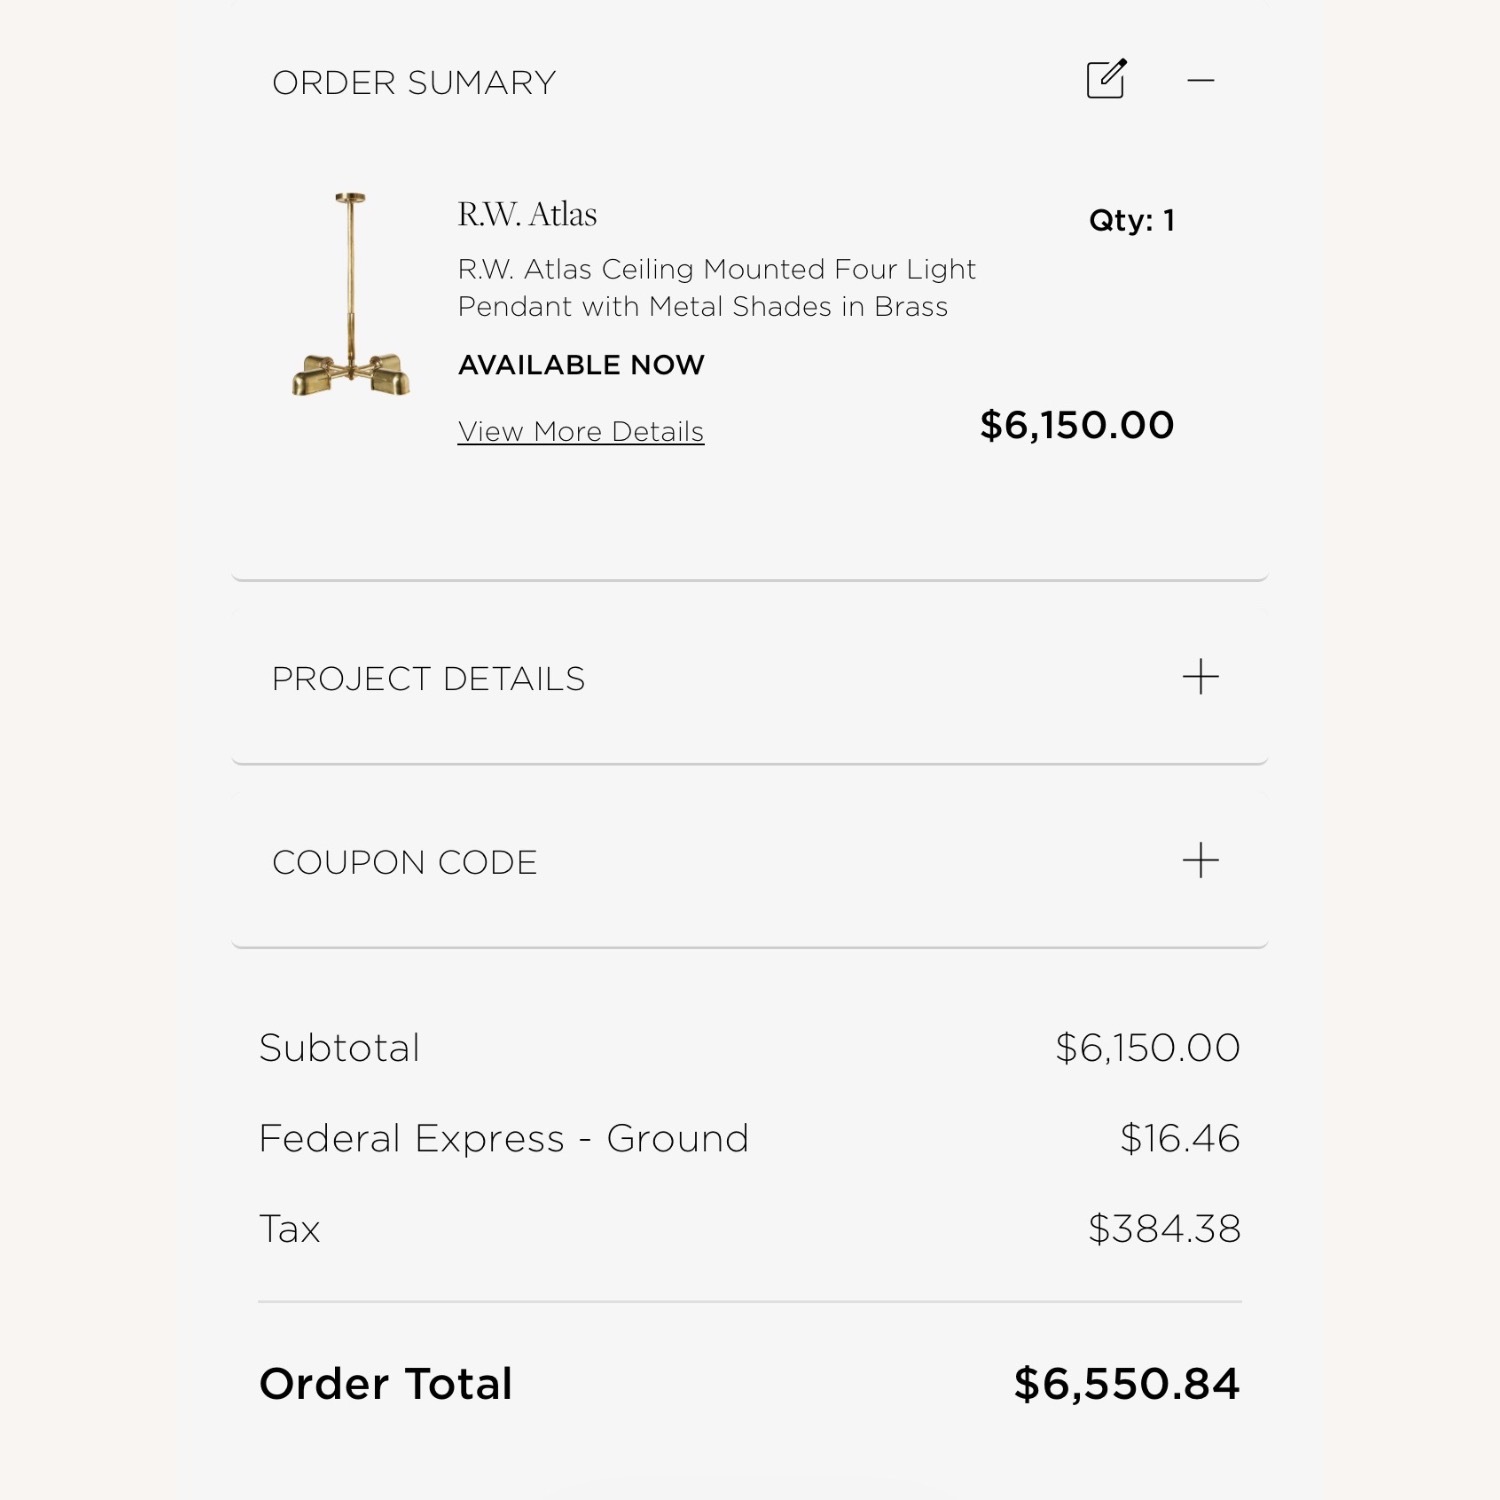Click the $16.46 shipping cost
The width and height of the screenshot is (1500, 1500).
point(1179,1138)
